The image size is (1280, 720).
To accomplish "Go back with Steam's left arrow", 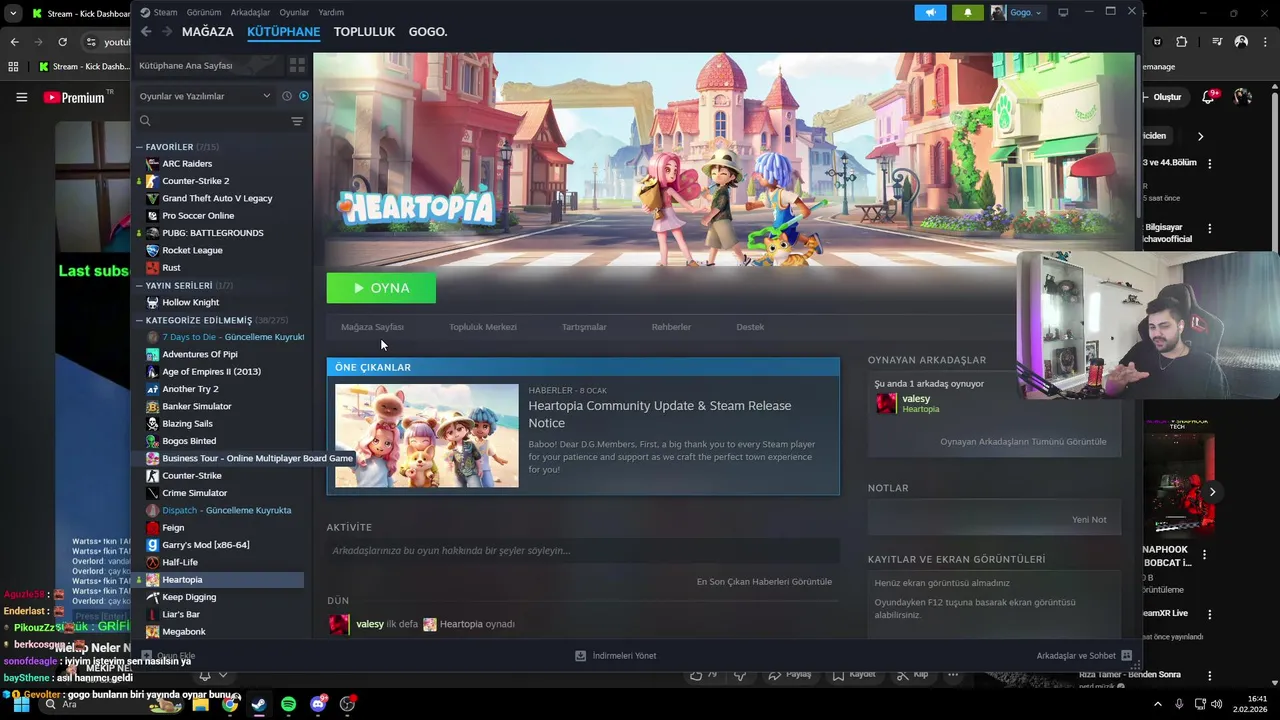I will point(146,32).
